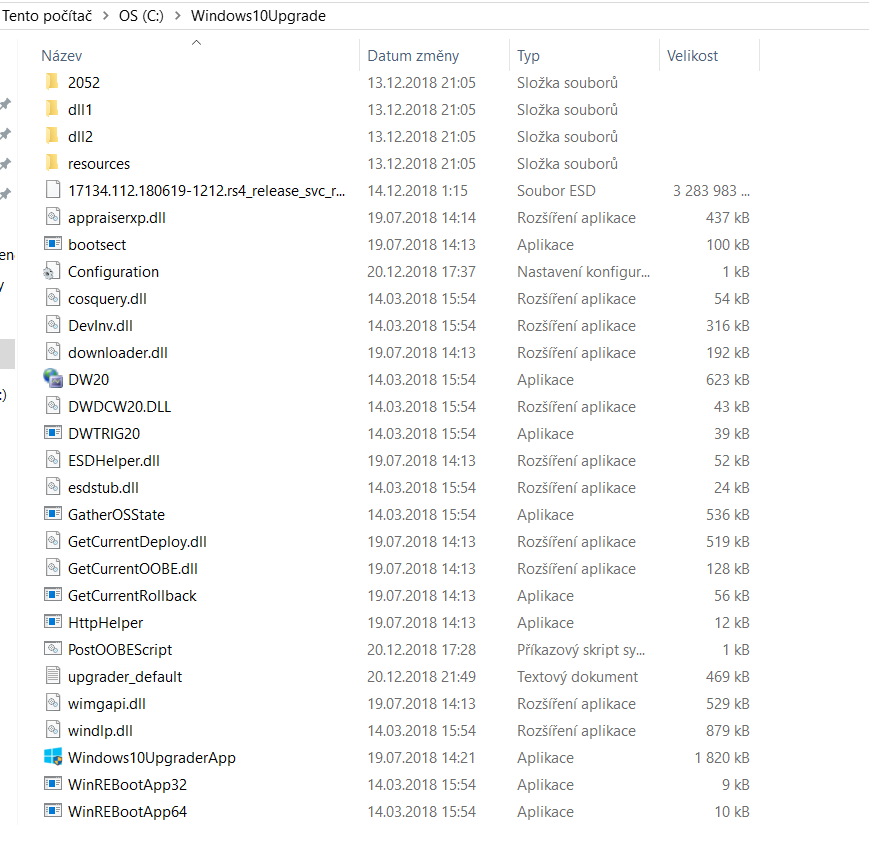Select the dll1 folder icon

[52, 109]
